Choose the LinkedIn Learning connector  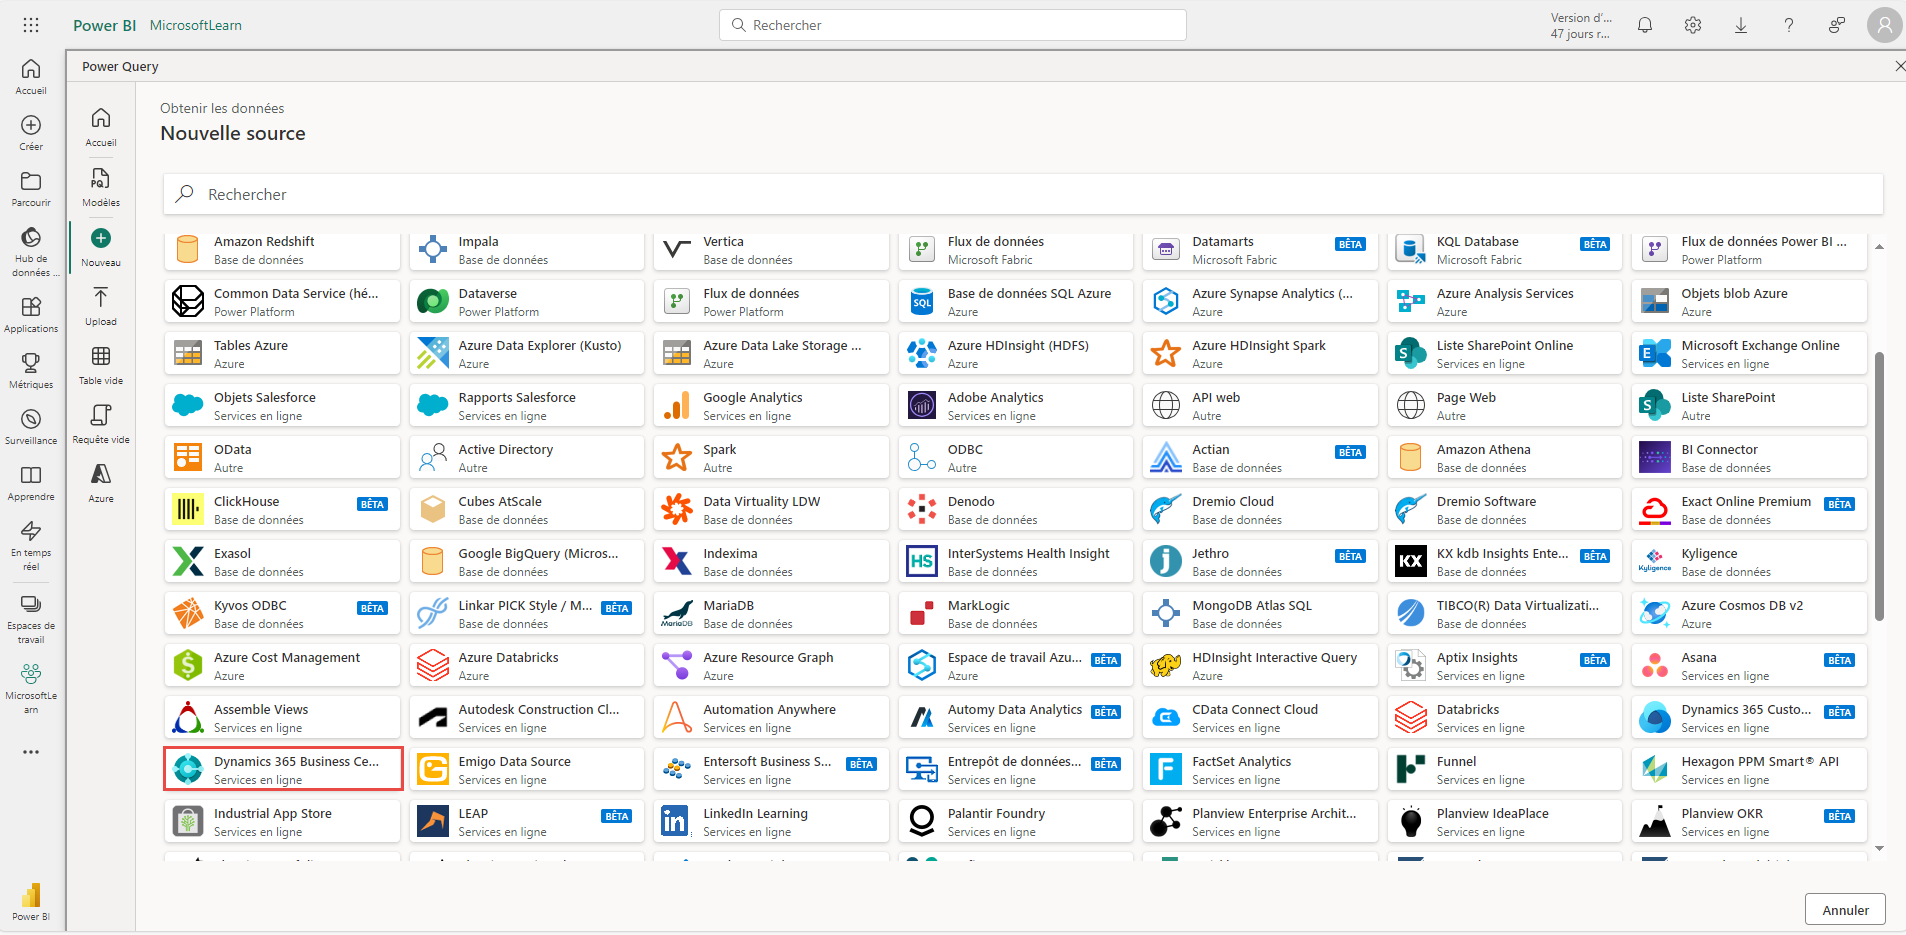772,821
